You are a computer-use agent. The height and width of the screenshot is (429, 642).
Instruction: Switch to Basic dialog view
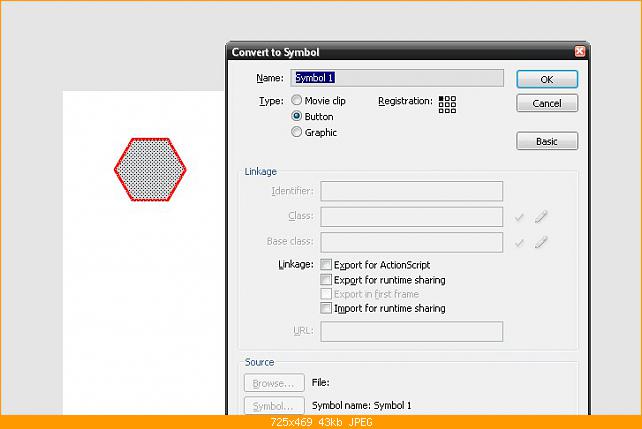[x=547, y=141]
